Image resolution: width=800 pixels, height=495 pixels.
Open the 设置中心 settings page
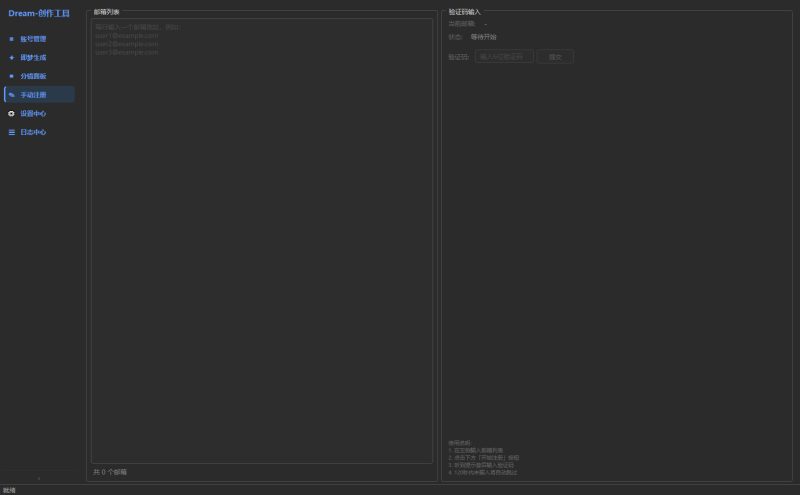tap(33, 114)
